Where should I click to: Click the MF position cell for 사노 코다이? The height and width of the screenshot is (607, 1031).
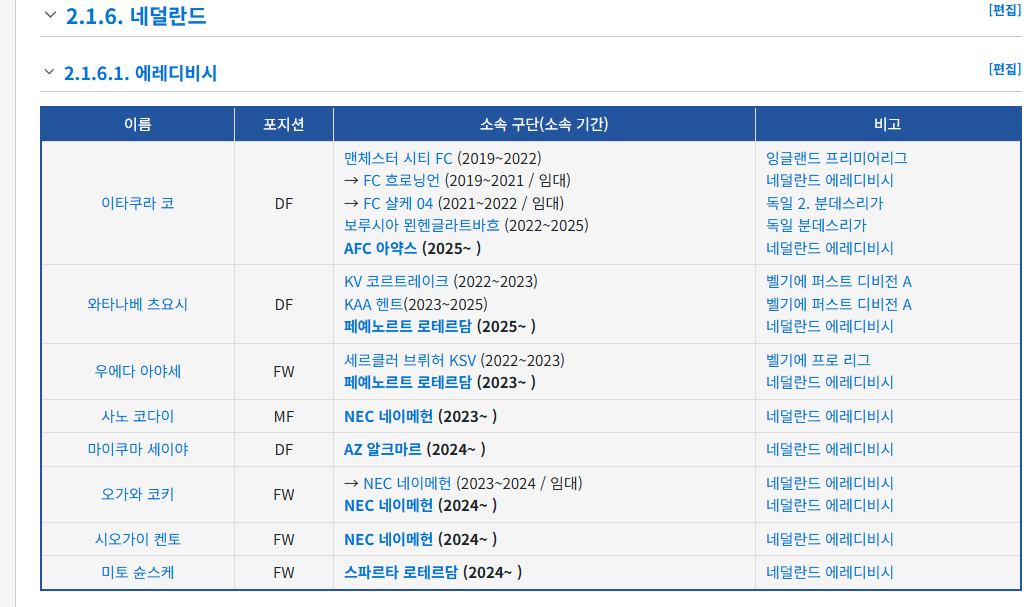[x=284, y=416]
